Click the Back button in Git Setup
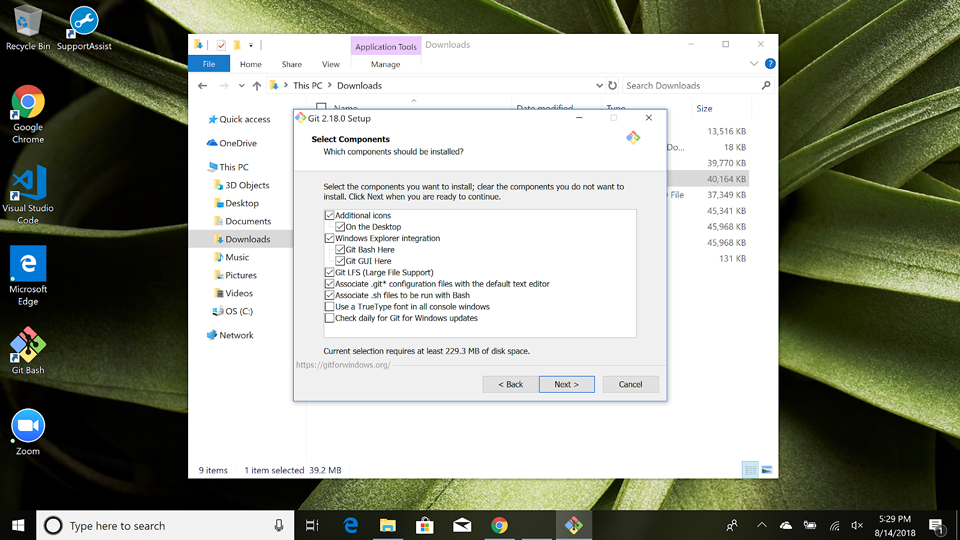 coord(510,384)
